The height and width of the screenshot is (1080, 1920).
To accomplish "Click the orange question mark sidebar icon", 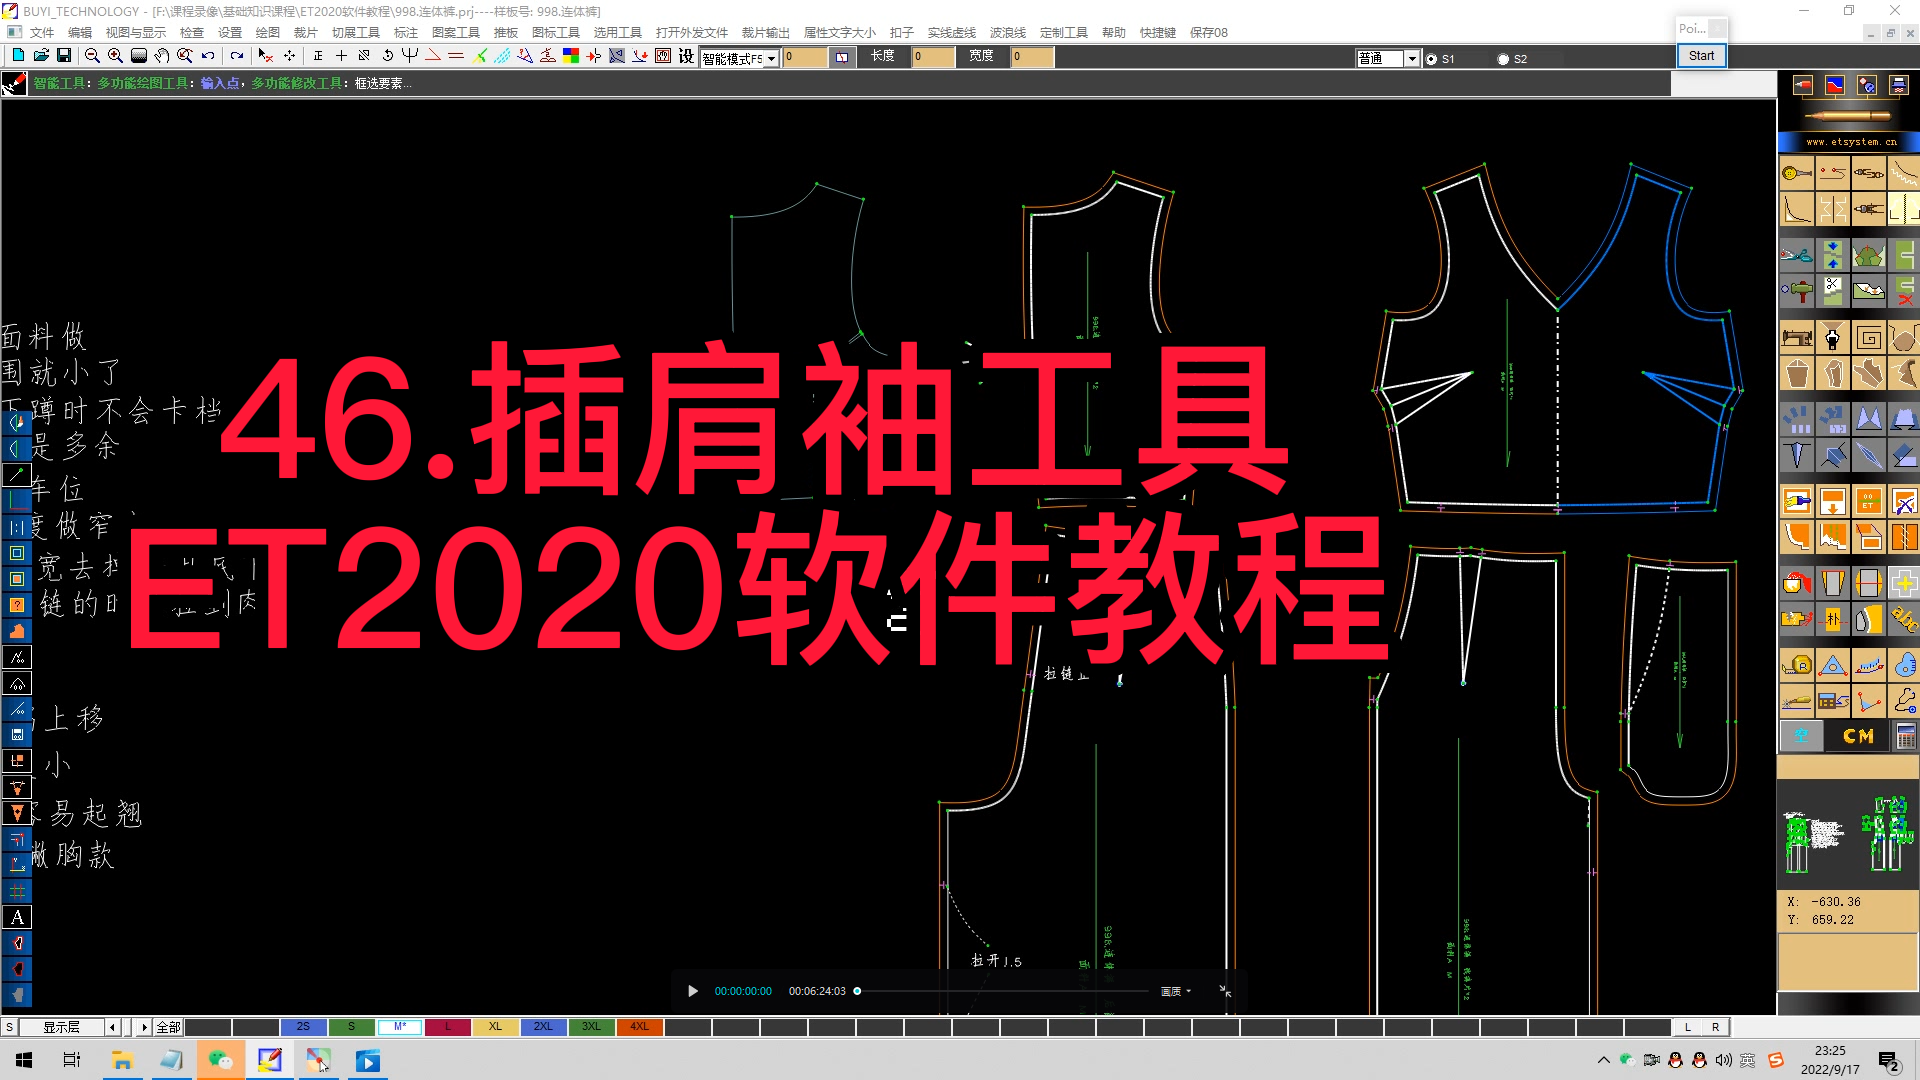I will coord(18,605).
